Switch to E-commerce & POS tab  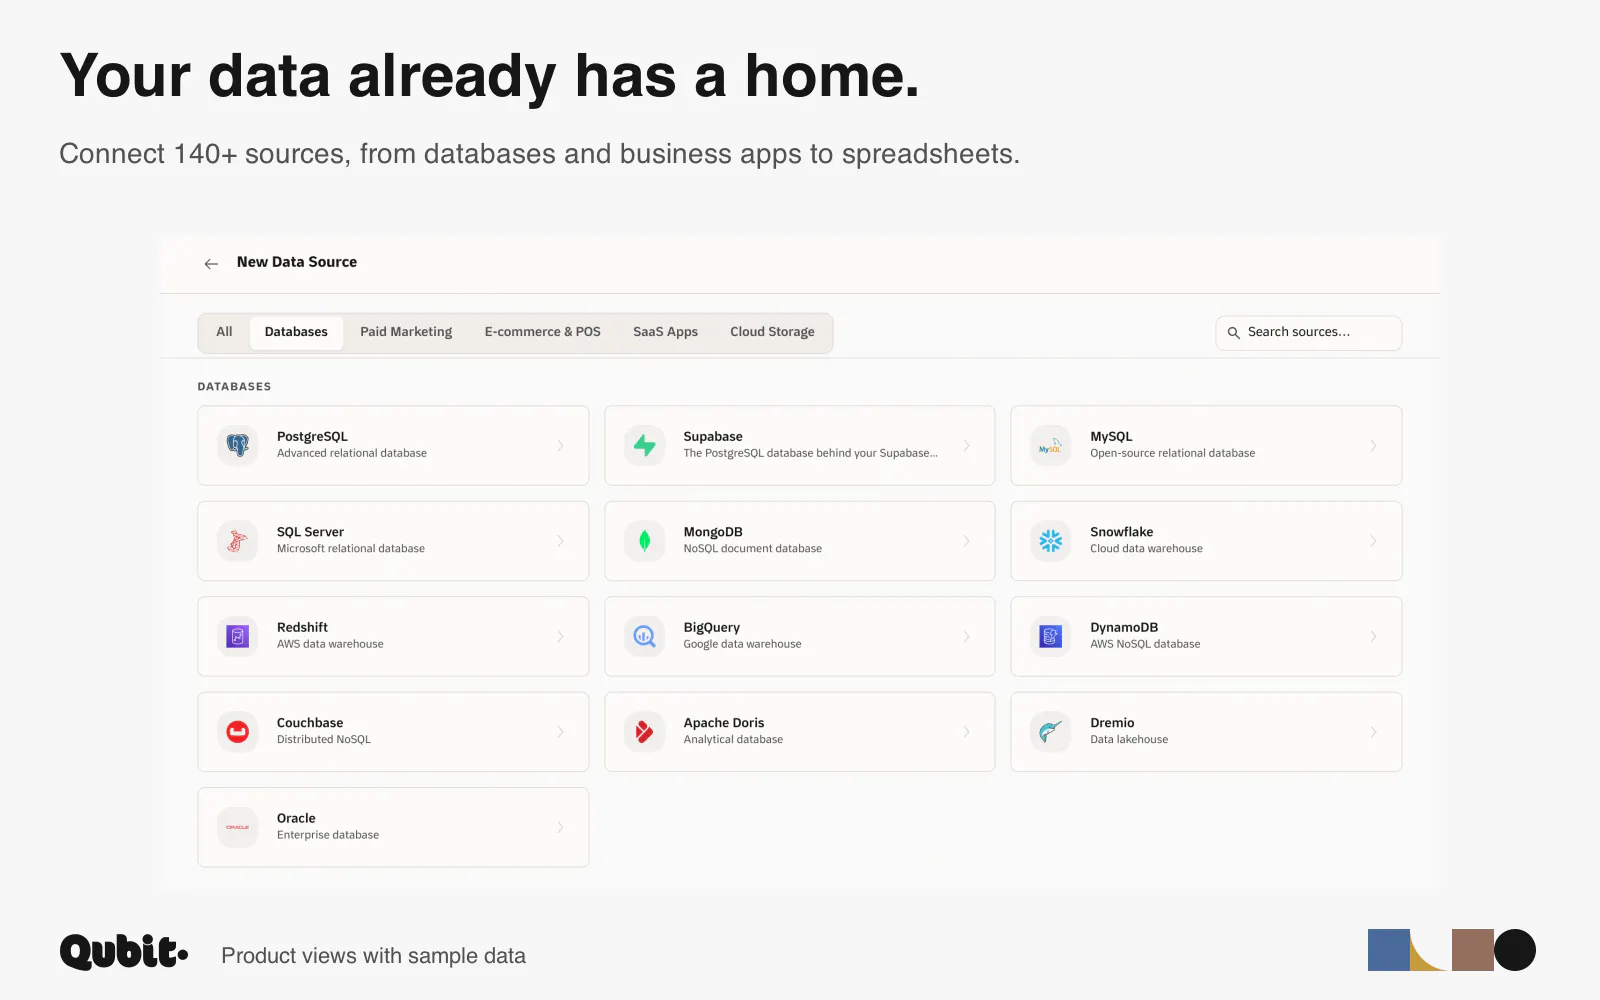[x=543, y=332]
